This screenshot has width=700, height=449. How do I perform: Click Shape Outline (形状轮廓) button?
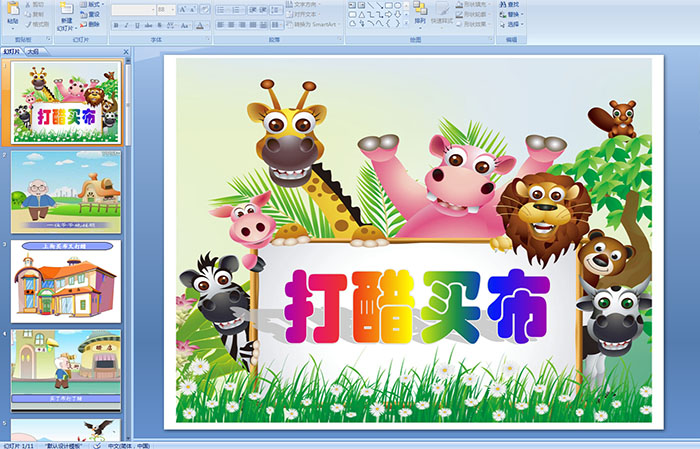click(472, 14)
